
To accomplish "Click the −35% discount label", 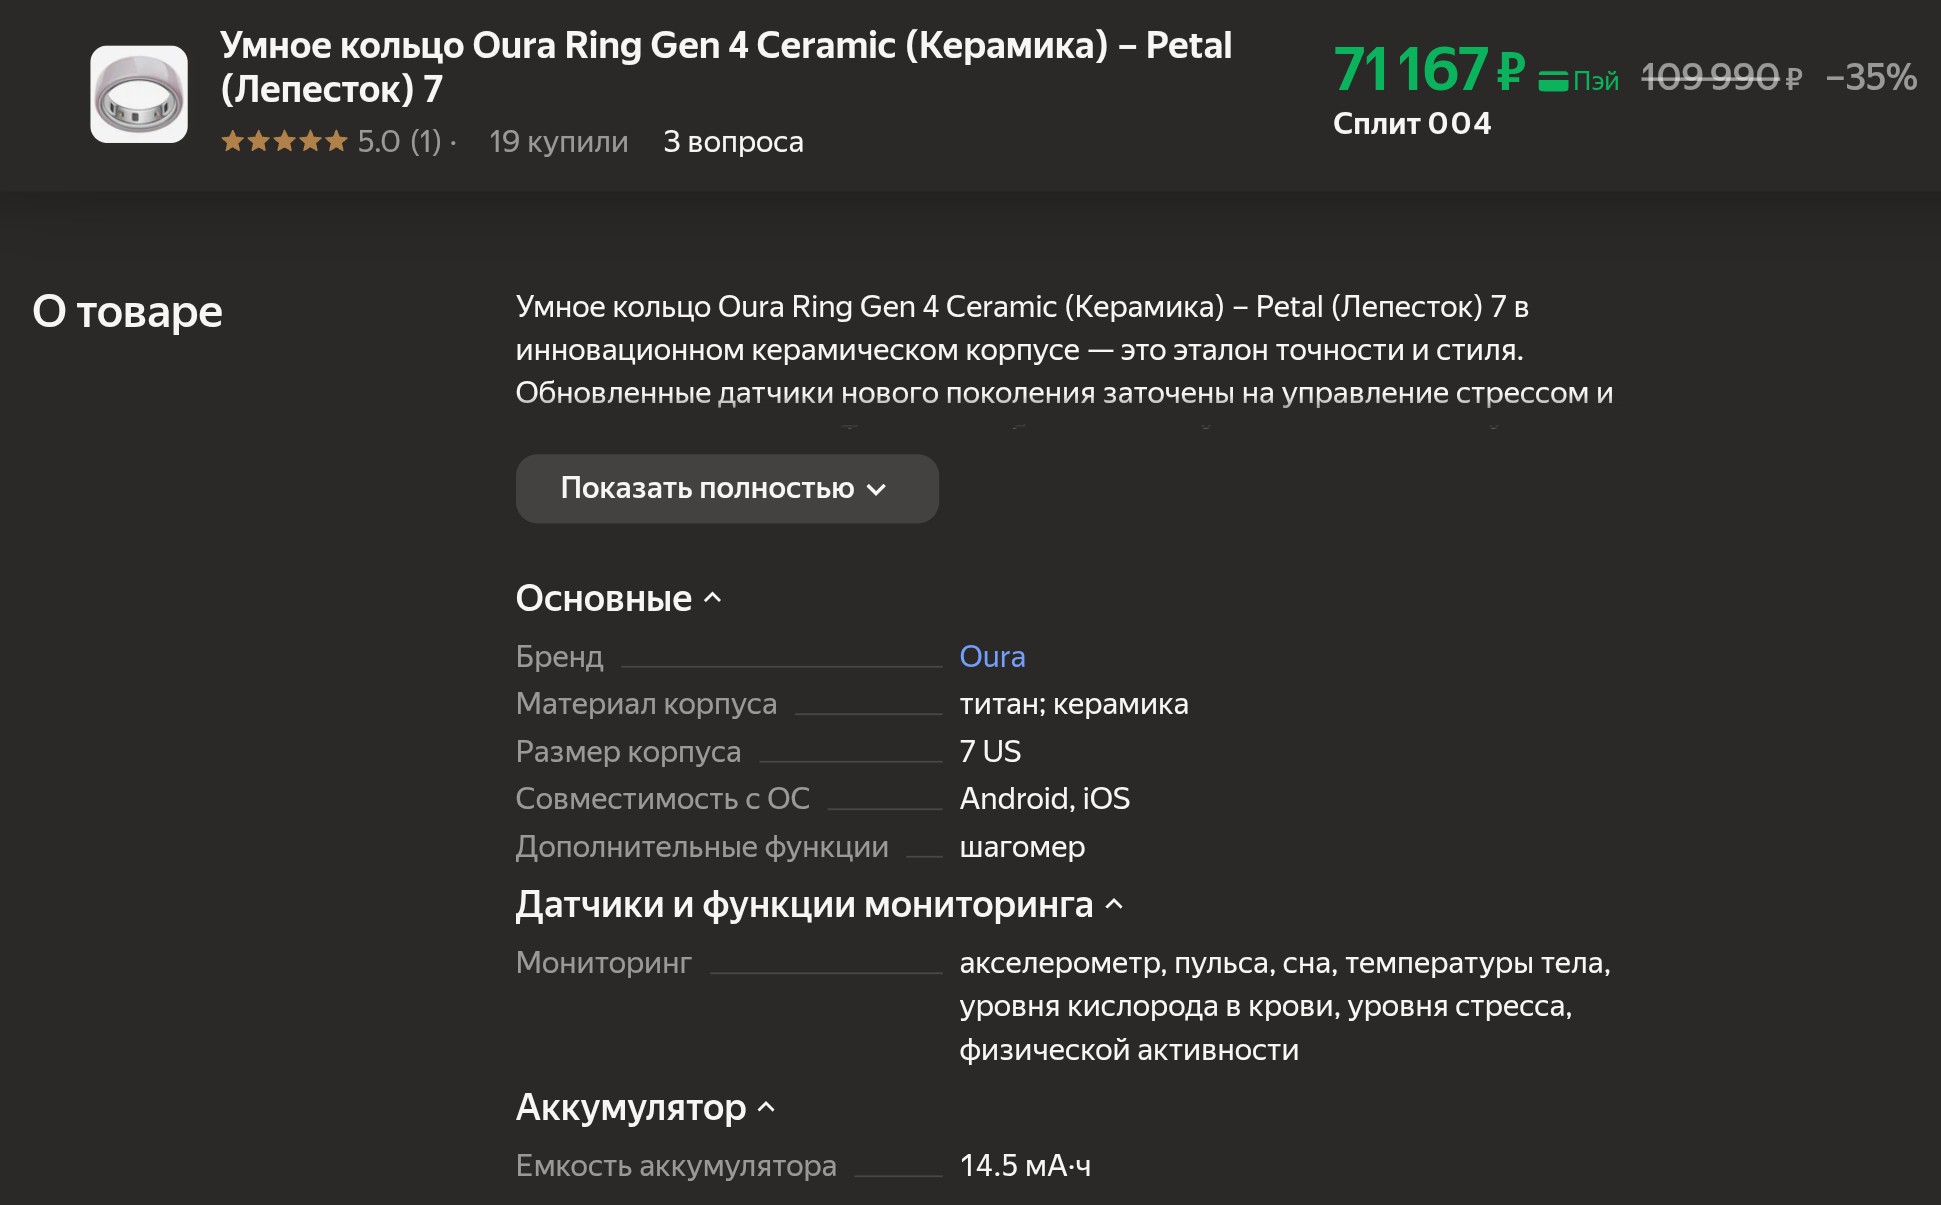I will pyautogui.click(x=1870, y=77).
